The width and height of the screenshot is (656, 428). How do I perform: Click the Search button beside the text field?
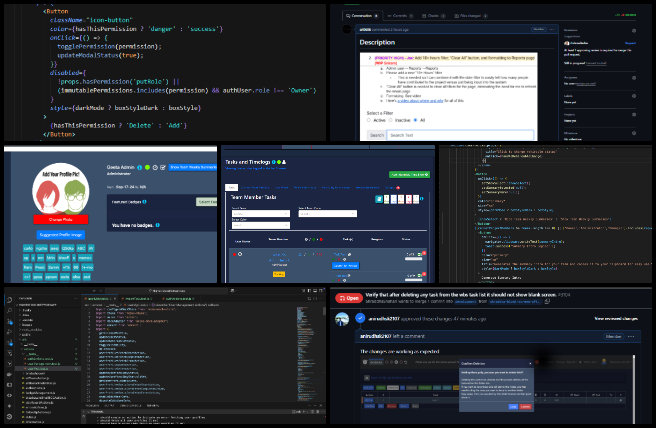[377, 135]
